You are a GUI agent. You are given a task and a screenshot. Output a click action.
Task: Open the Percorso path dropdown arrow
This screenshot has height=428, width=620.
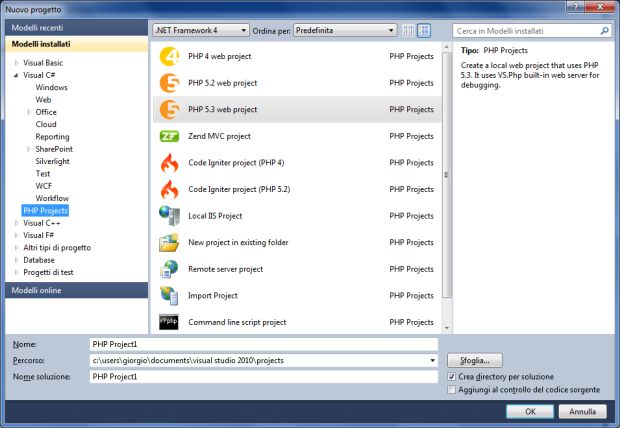tap(432, 360)
